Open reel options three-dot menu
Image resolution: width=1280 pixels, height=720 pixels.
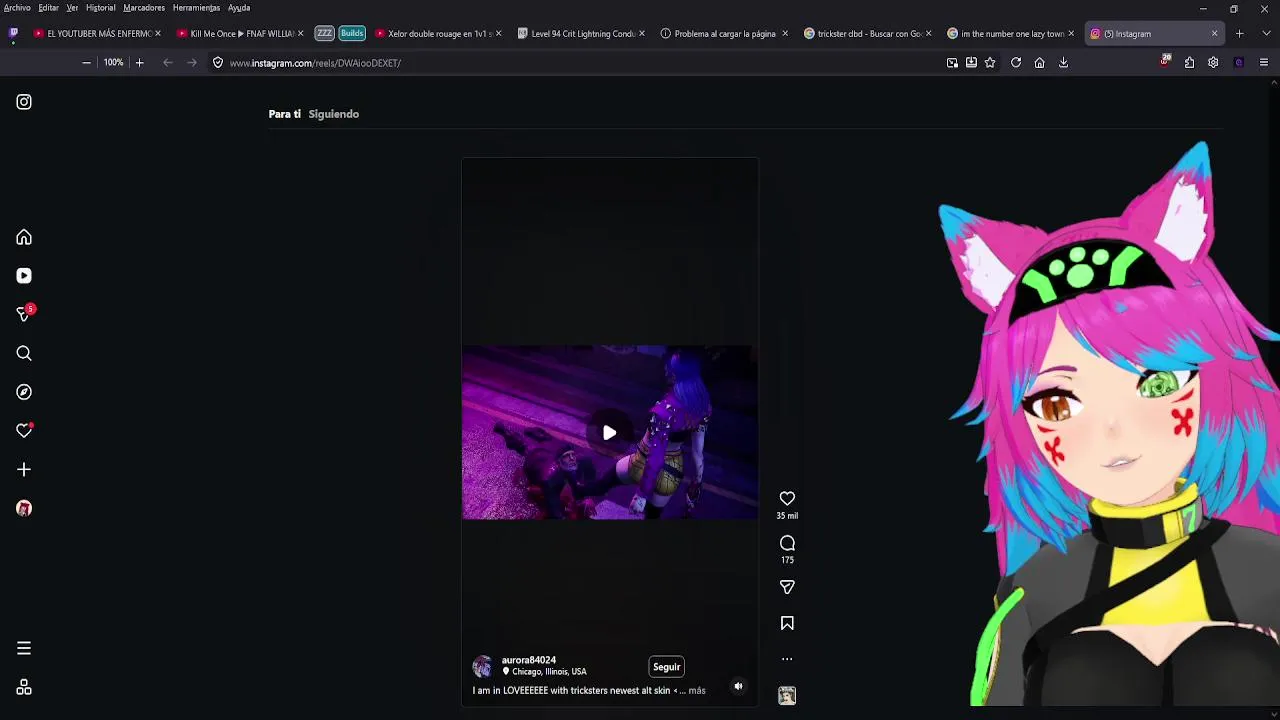click(x=787, y=659)
